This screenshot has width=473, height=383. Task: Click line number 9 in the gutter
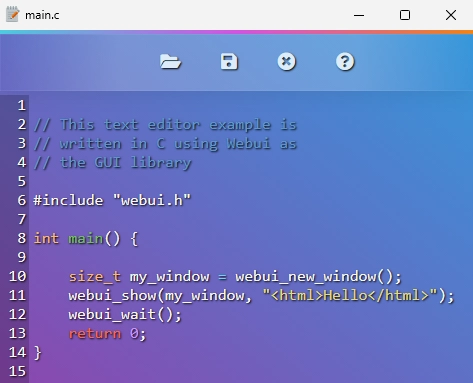pyautogui.click(x=22, y=257)
